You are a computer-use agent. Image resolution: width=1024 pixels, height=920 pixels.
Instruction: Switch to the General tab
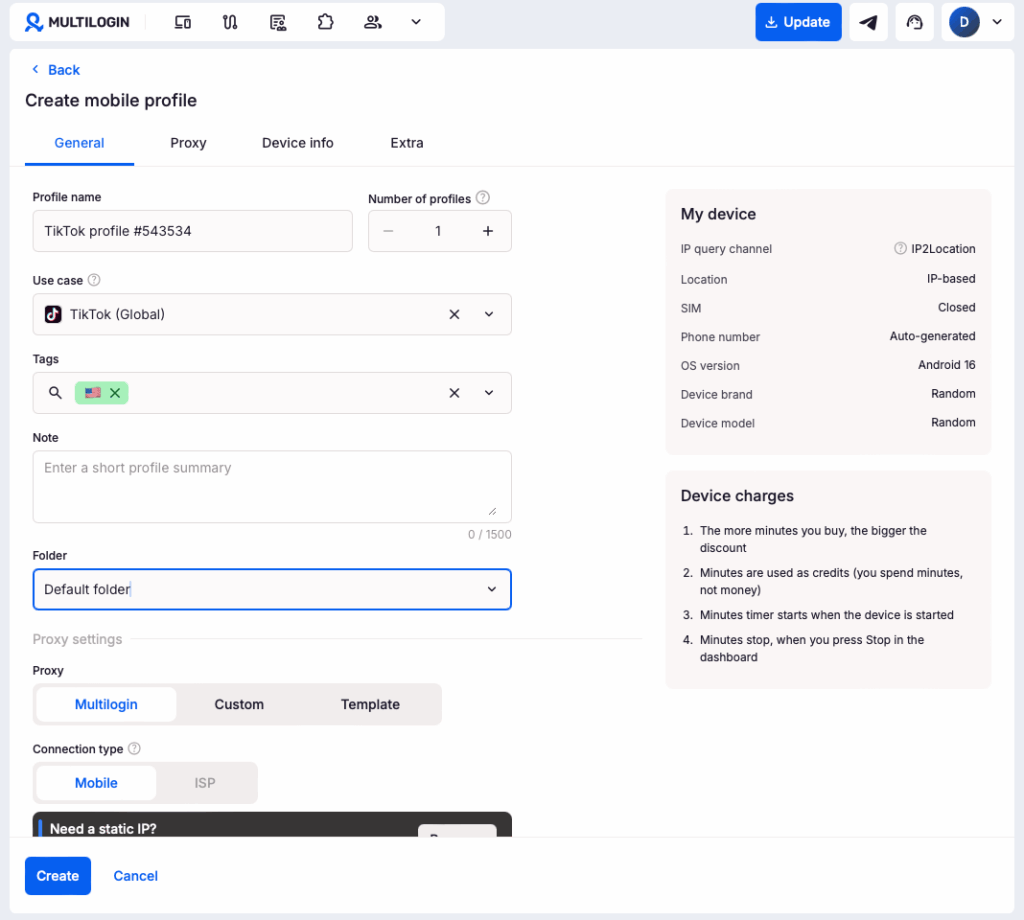[79, 143]
